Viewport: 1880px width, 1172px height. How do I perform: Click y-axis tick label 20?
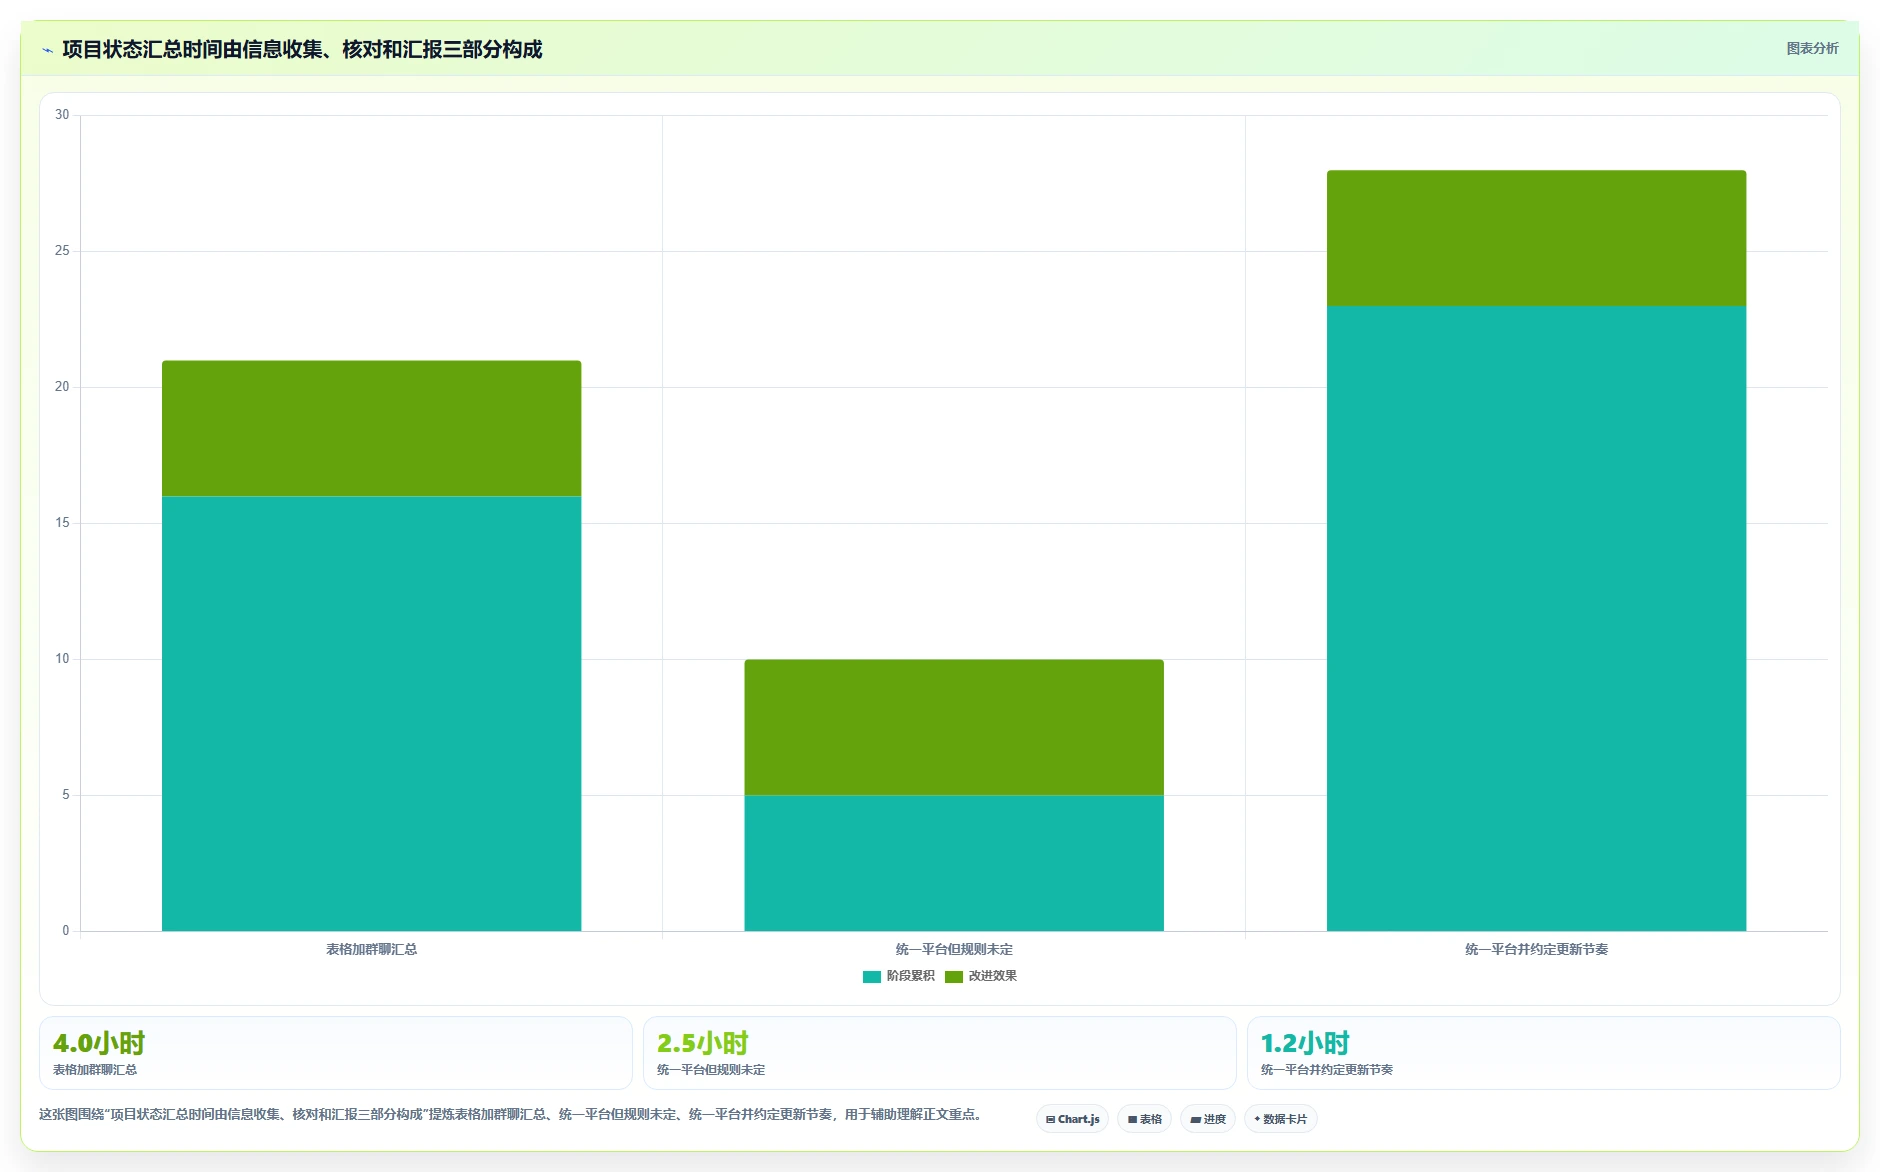62,386
